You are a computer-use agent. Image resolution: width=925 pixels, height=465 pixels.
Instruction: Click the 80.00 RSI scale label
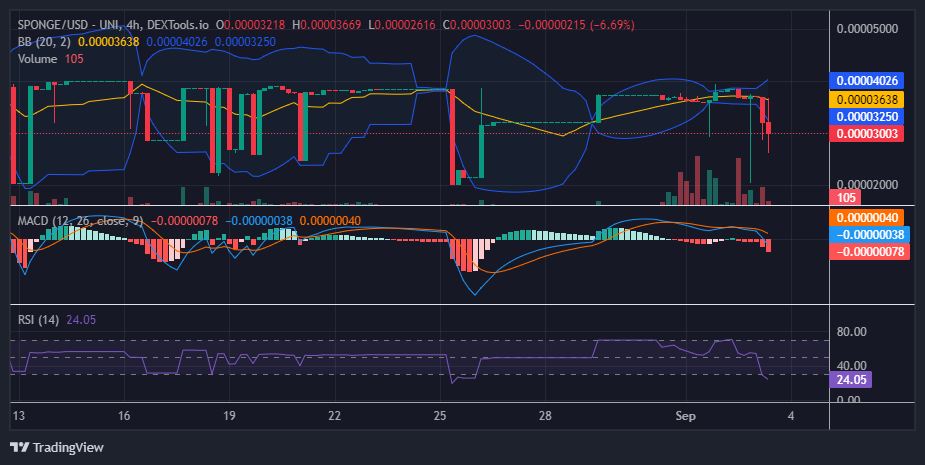pos(851,332)
